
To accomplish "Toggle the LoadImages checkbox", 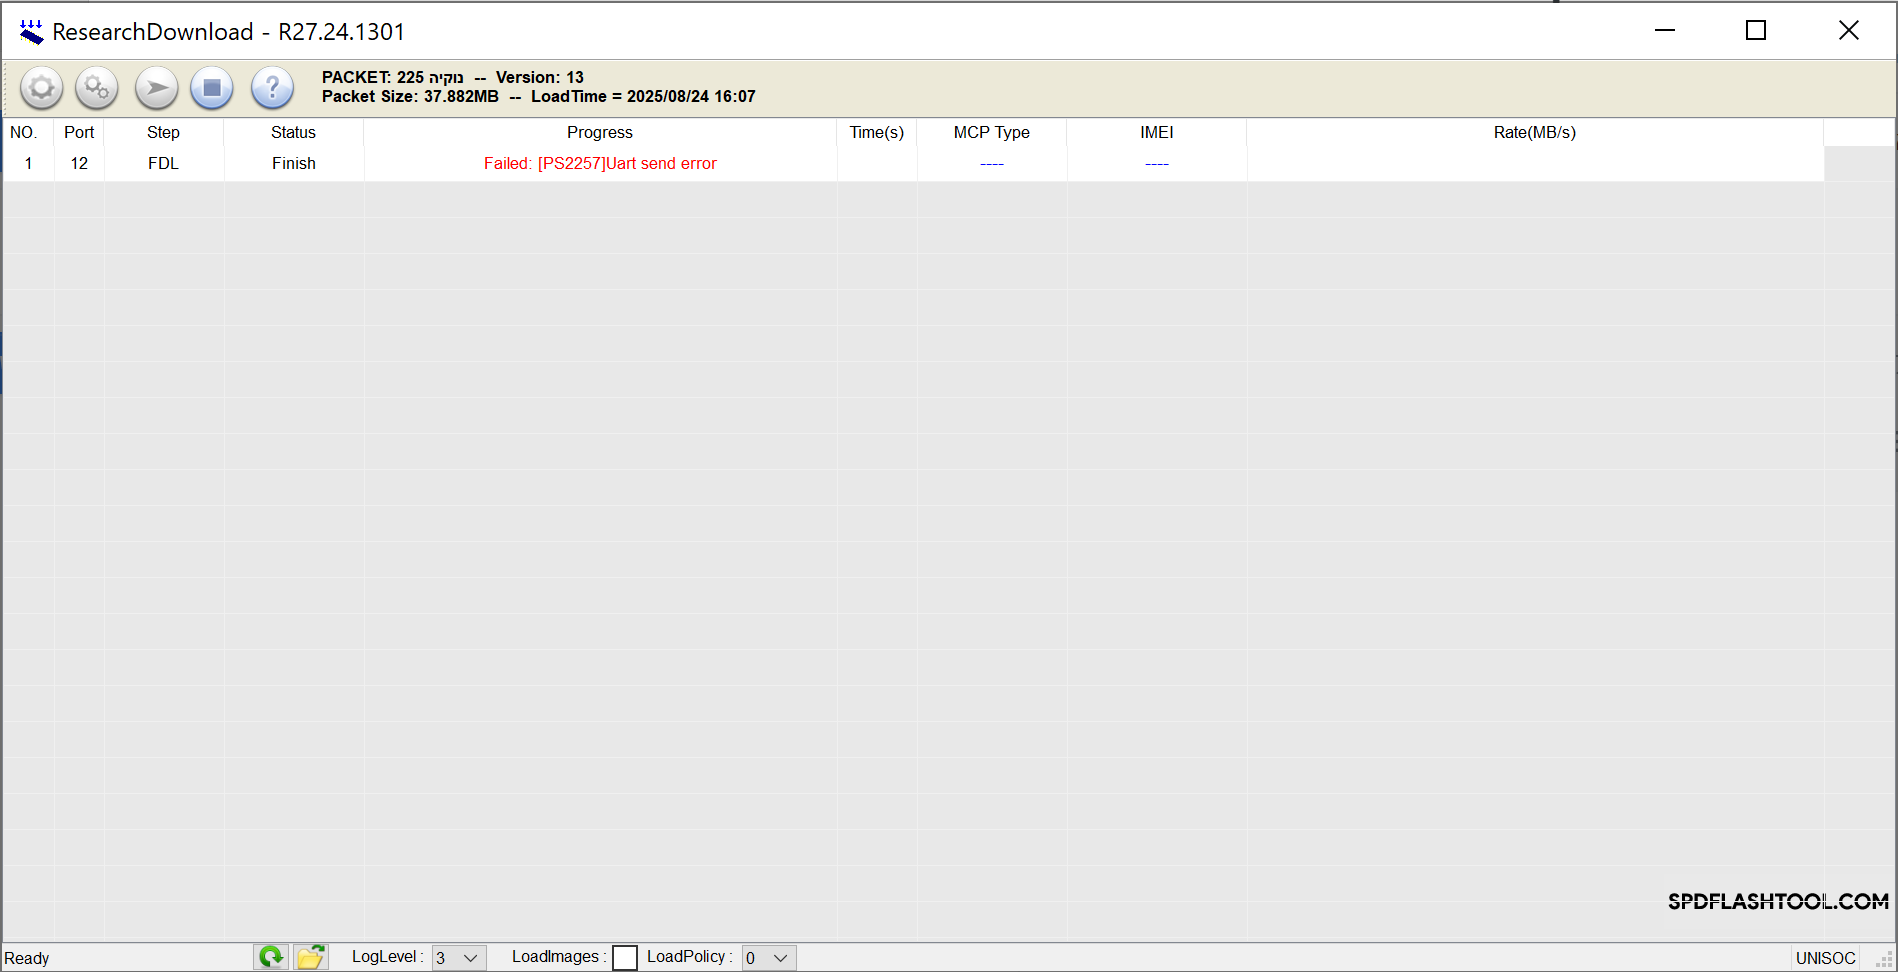I will click(x=625, y=958).
